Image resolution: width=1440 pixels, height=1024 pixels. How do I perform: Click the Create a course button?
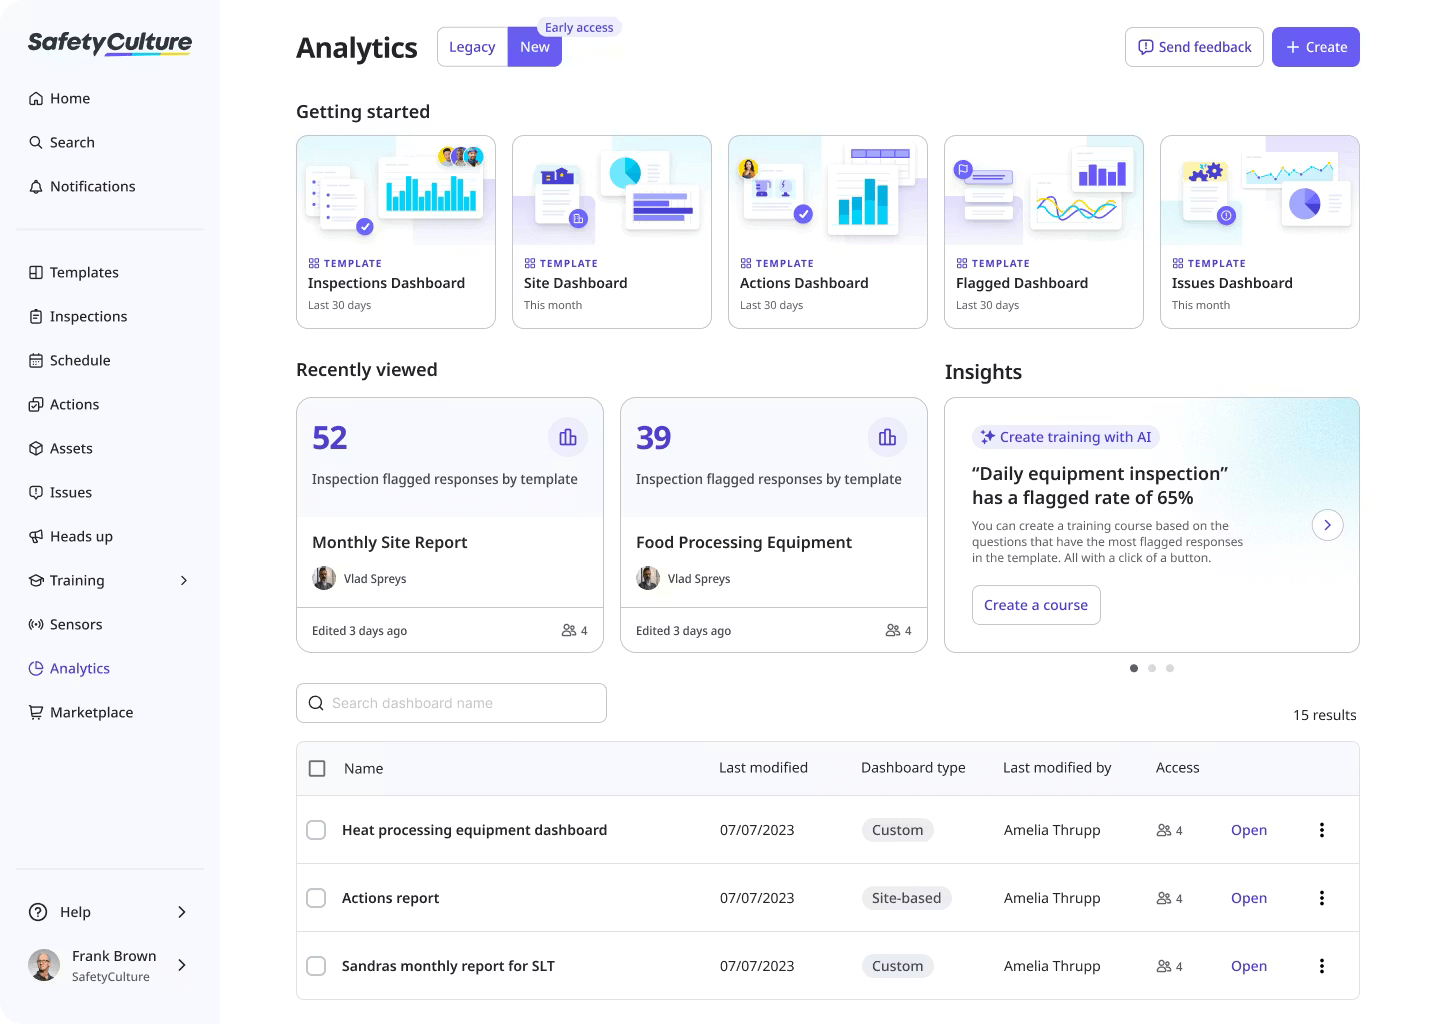(x=1036, y=605)
